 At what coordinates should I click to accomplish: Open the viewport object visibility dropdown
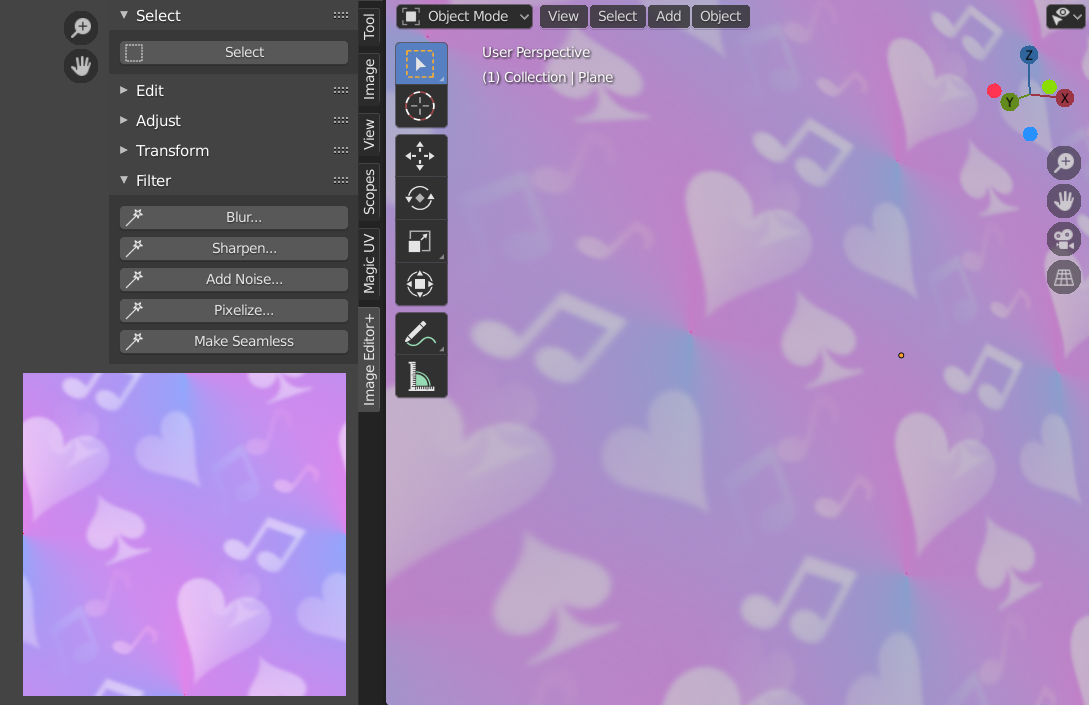pos(1065,16)
